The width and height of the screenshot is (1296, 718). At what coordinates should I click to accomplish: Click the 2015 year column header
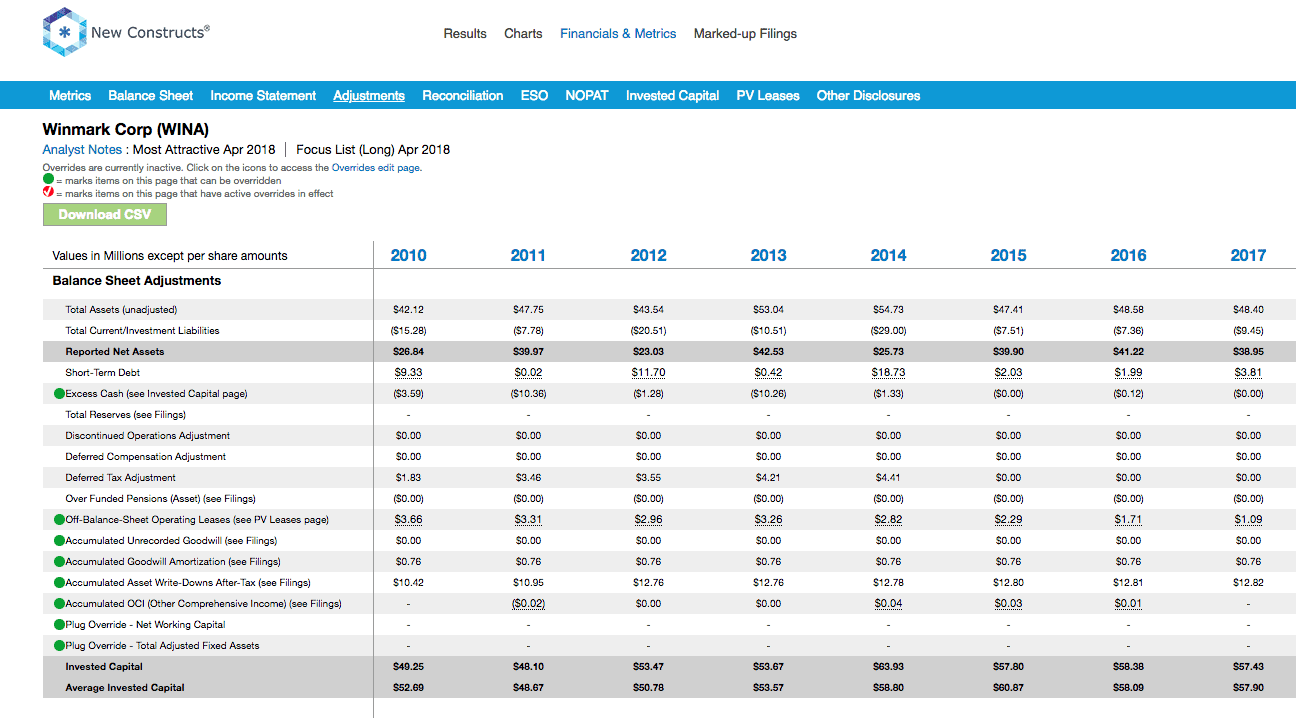pyautogui.click(x=1008, y=256)
